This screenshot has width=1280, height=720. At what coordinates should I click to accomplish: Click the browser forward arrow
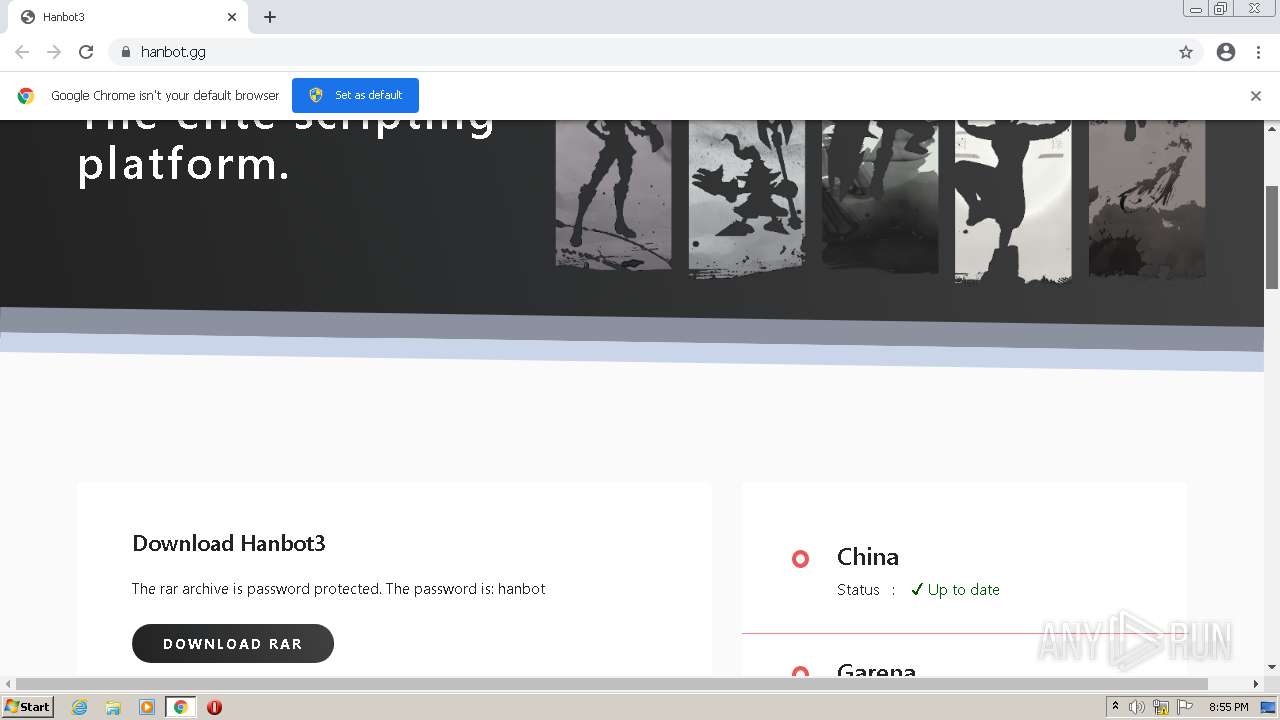pos(54,52)
